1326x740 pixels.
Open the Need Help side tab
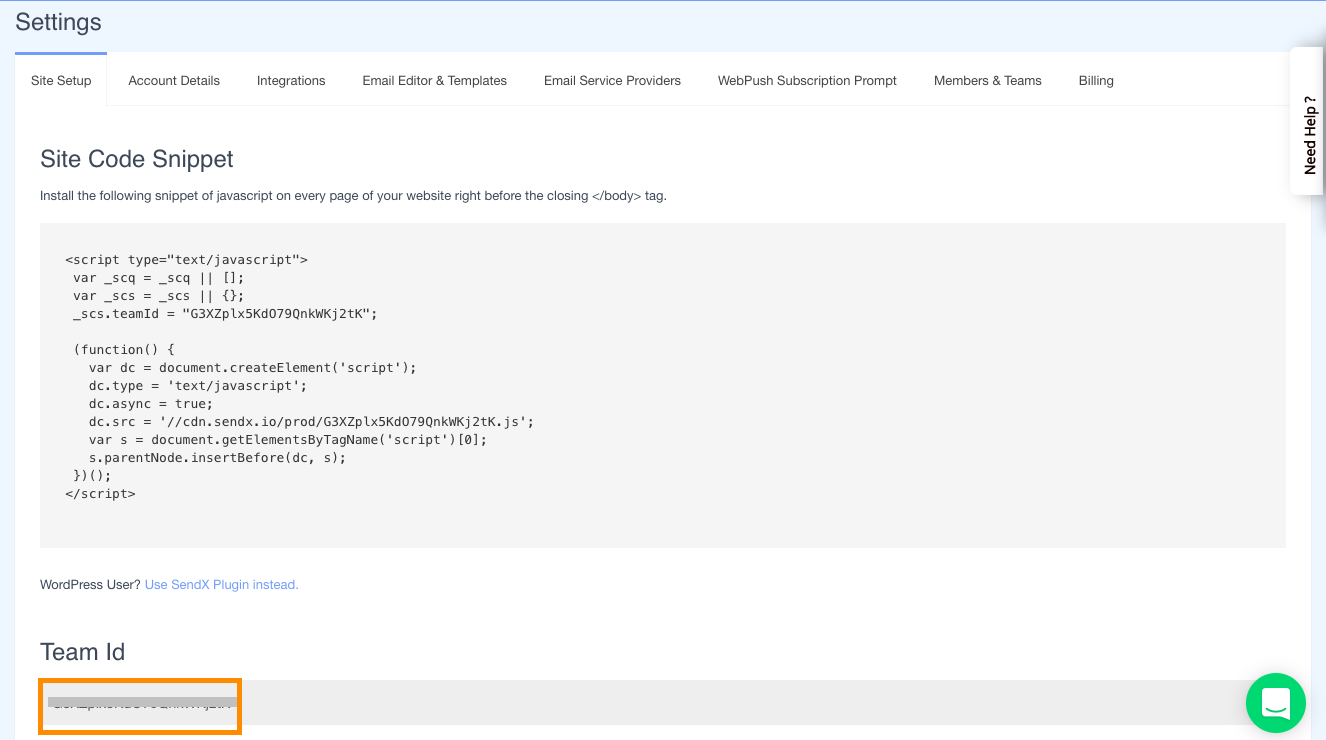pos(1309,121)
